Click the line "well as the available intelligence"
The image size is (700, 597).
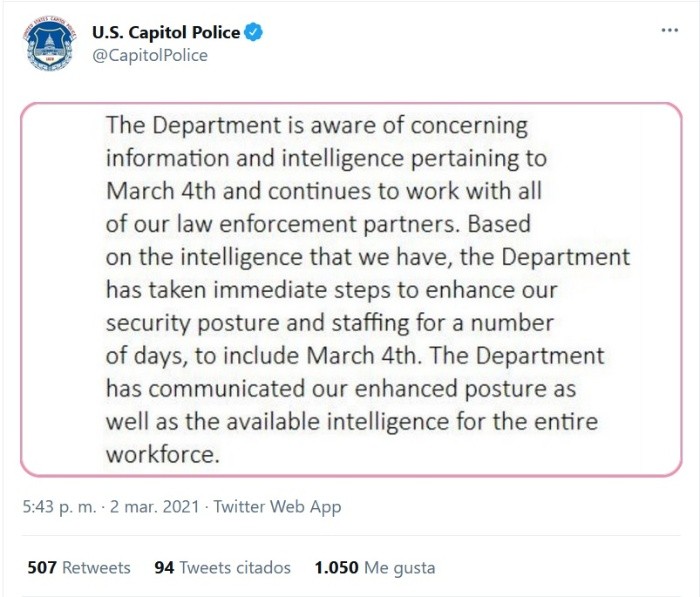coord(351,421)
